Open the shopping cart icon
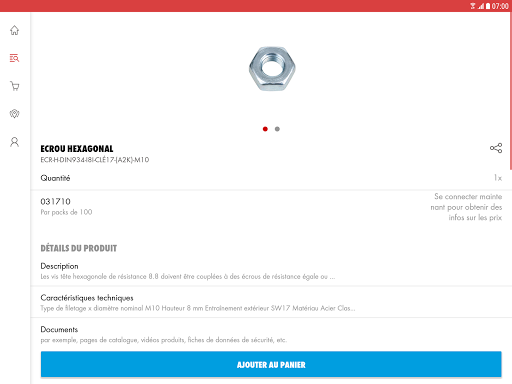The height and width of the screenshot is (384, 512). coord(14,86)
